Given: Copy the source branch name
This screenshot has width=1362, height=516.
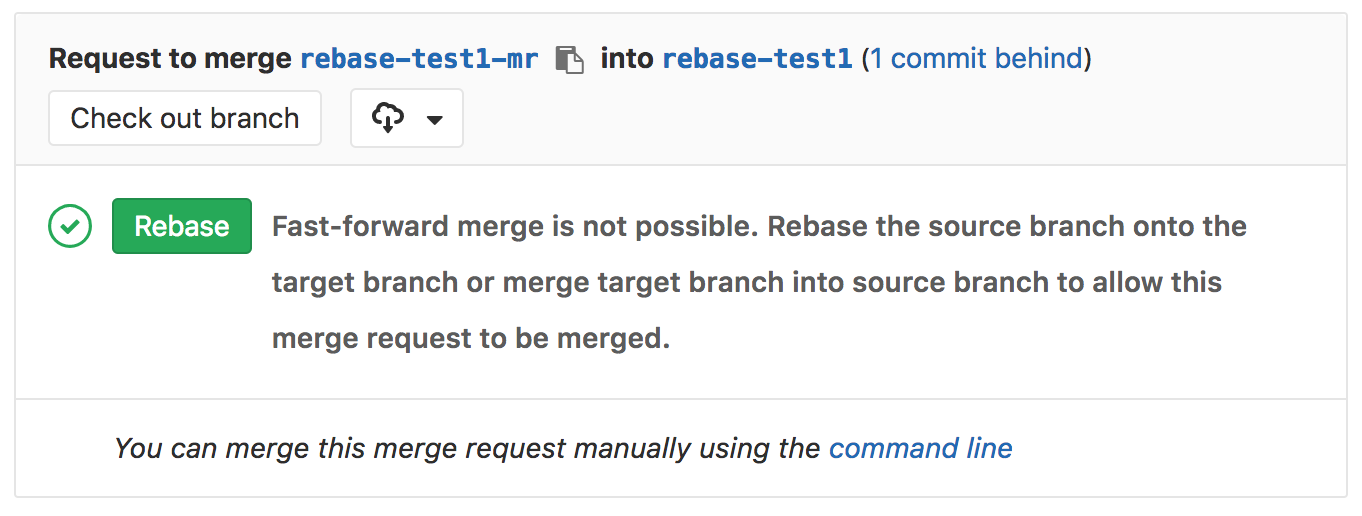Looking at the screenshot, I should [569, 59].
